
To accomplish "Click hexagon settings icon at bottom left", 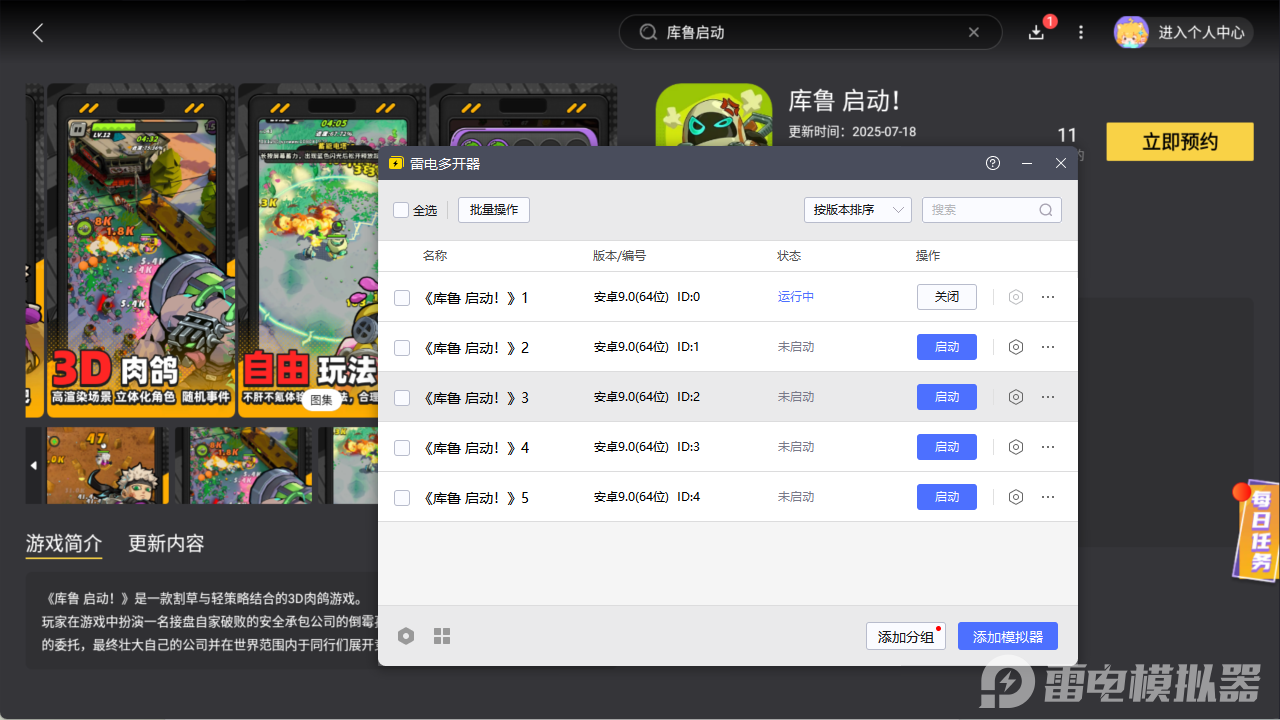I will 406,636.
